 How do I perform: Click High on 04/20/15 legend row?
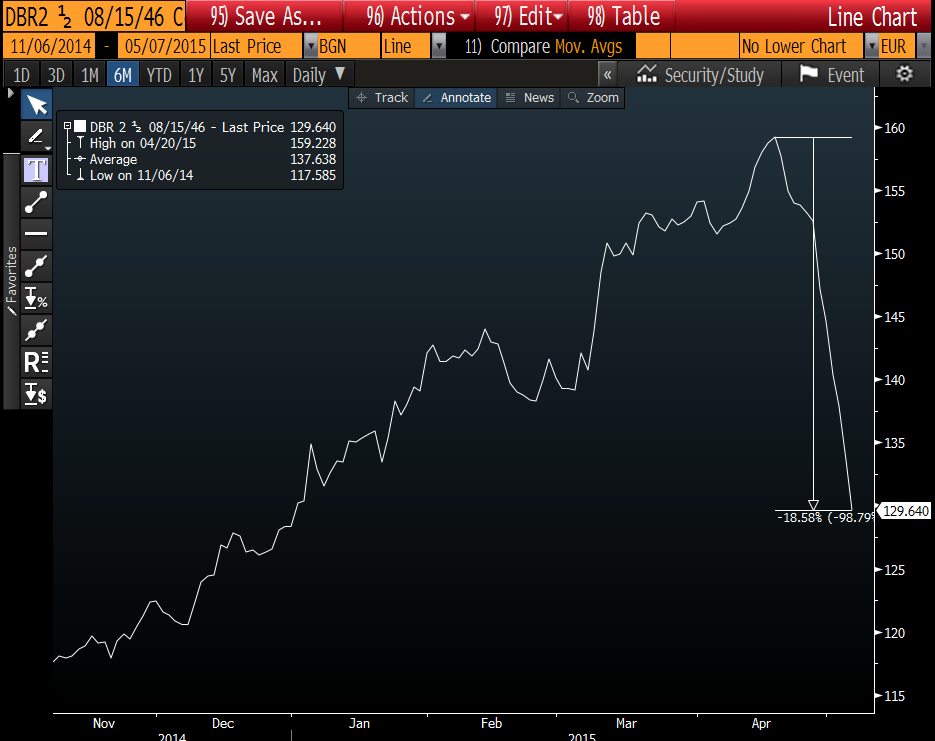[205, 143]
